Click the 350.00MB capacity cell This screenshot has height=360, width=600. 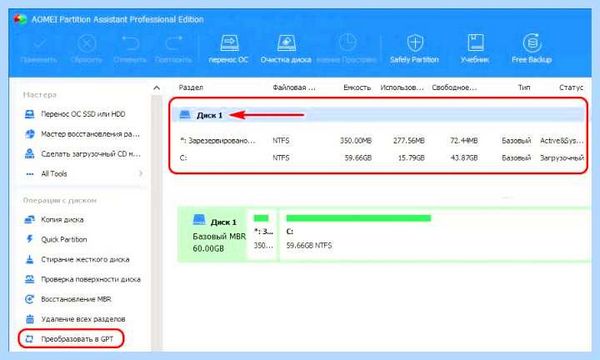(356, 140)
